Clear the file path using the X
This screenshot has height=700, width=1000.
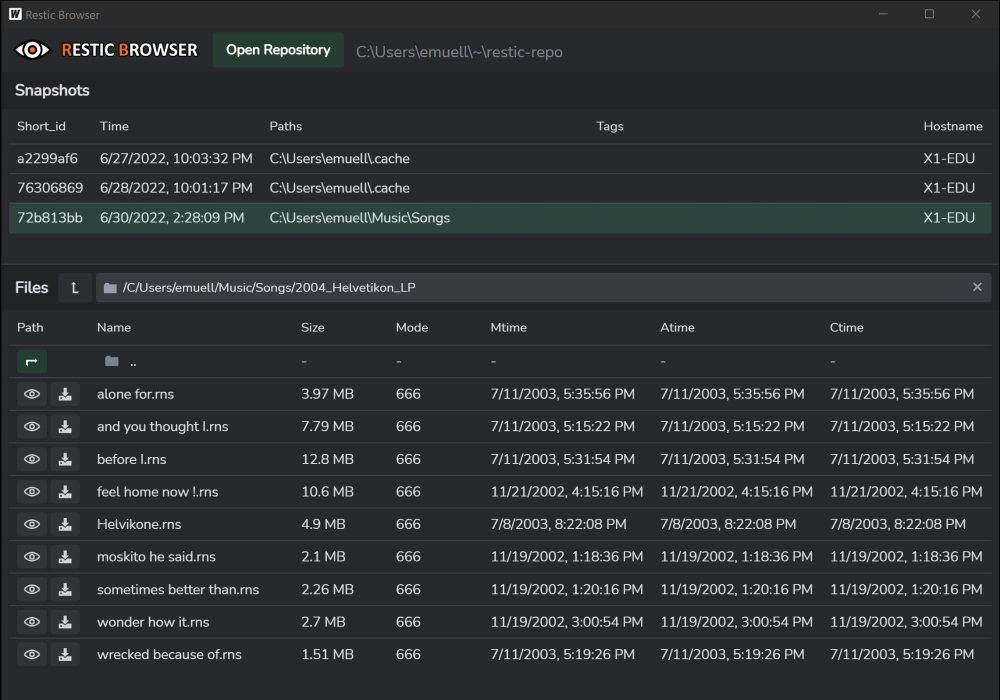(x=977, y=287)
